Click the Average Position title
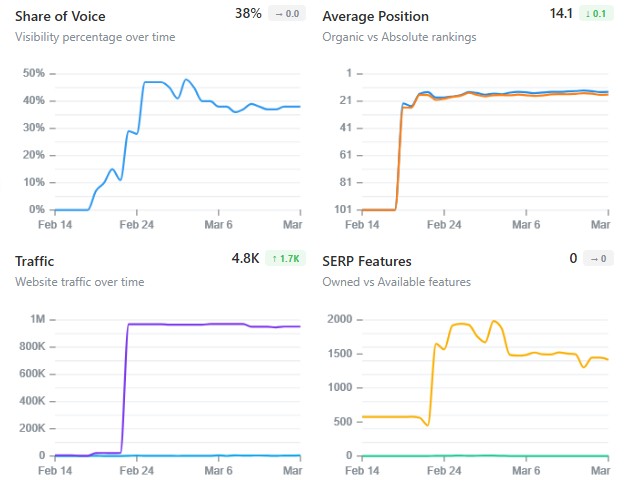 (x=376, y=16)
